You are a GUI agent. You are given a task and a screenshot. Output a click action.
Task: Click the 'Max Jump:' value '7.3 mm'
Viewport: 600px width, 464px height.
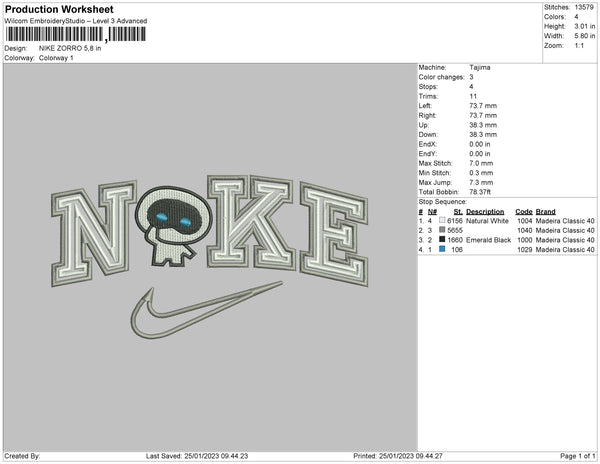pos(481,182)
